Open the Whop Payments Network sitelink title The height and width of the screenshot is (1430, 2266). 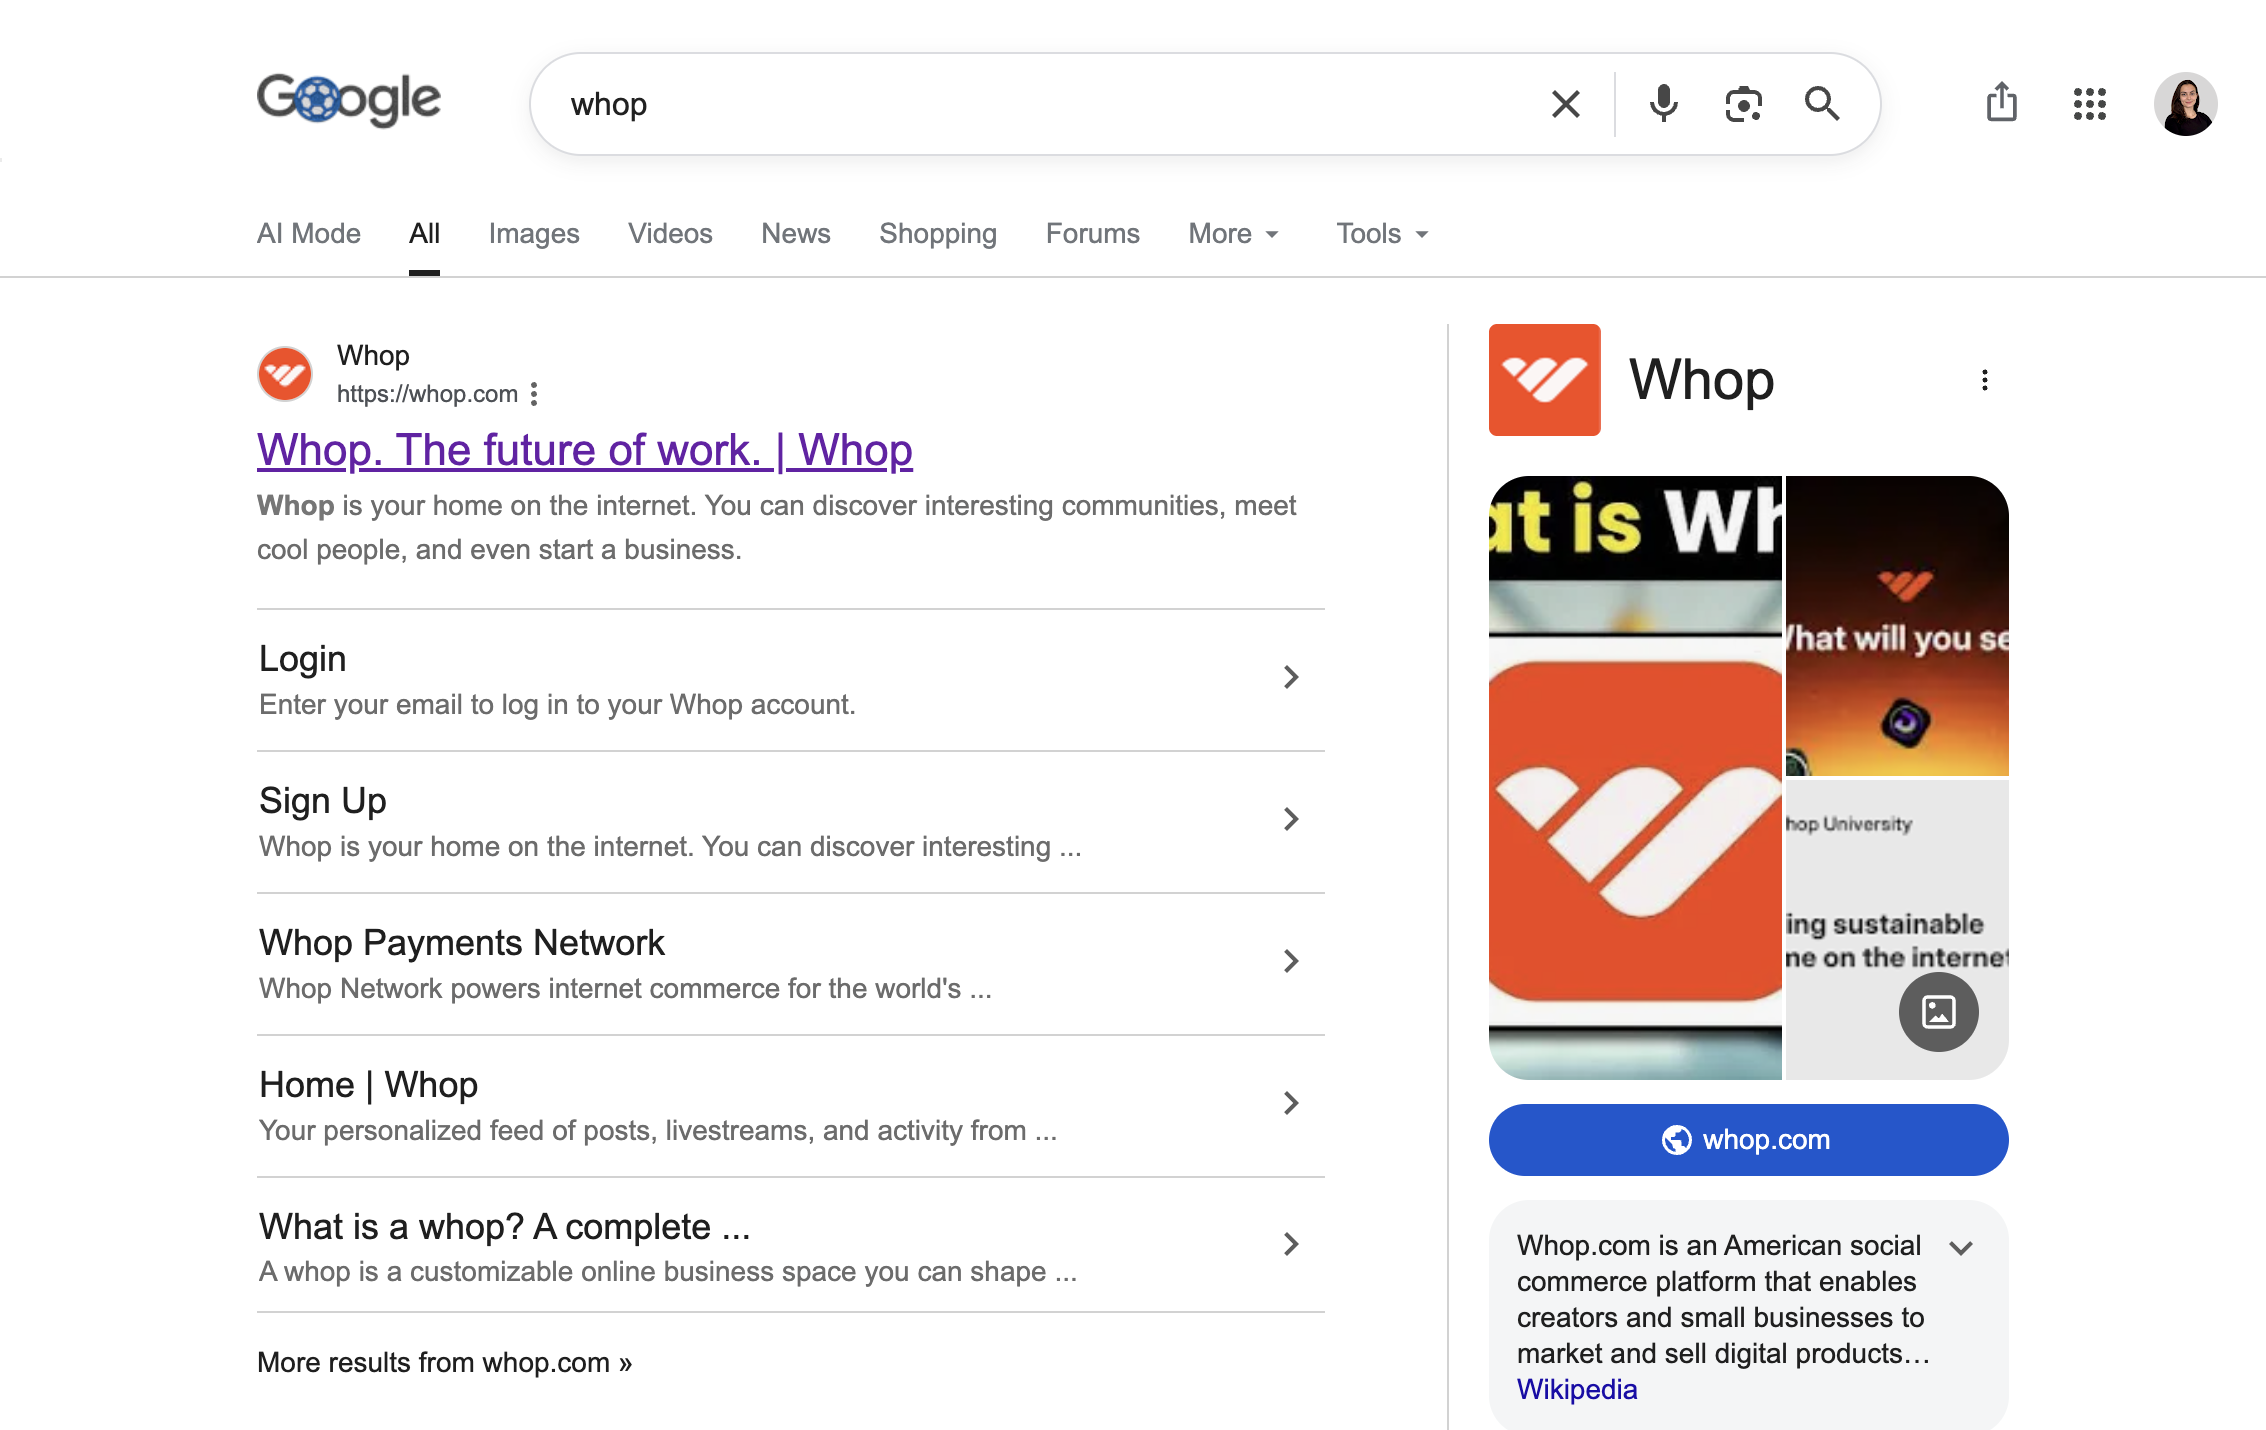(x=462, y=943)
